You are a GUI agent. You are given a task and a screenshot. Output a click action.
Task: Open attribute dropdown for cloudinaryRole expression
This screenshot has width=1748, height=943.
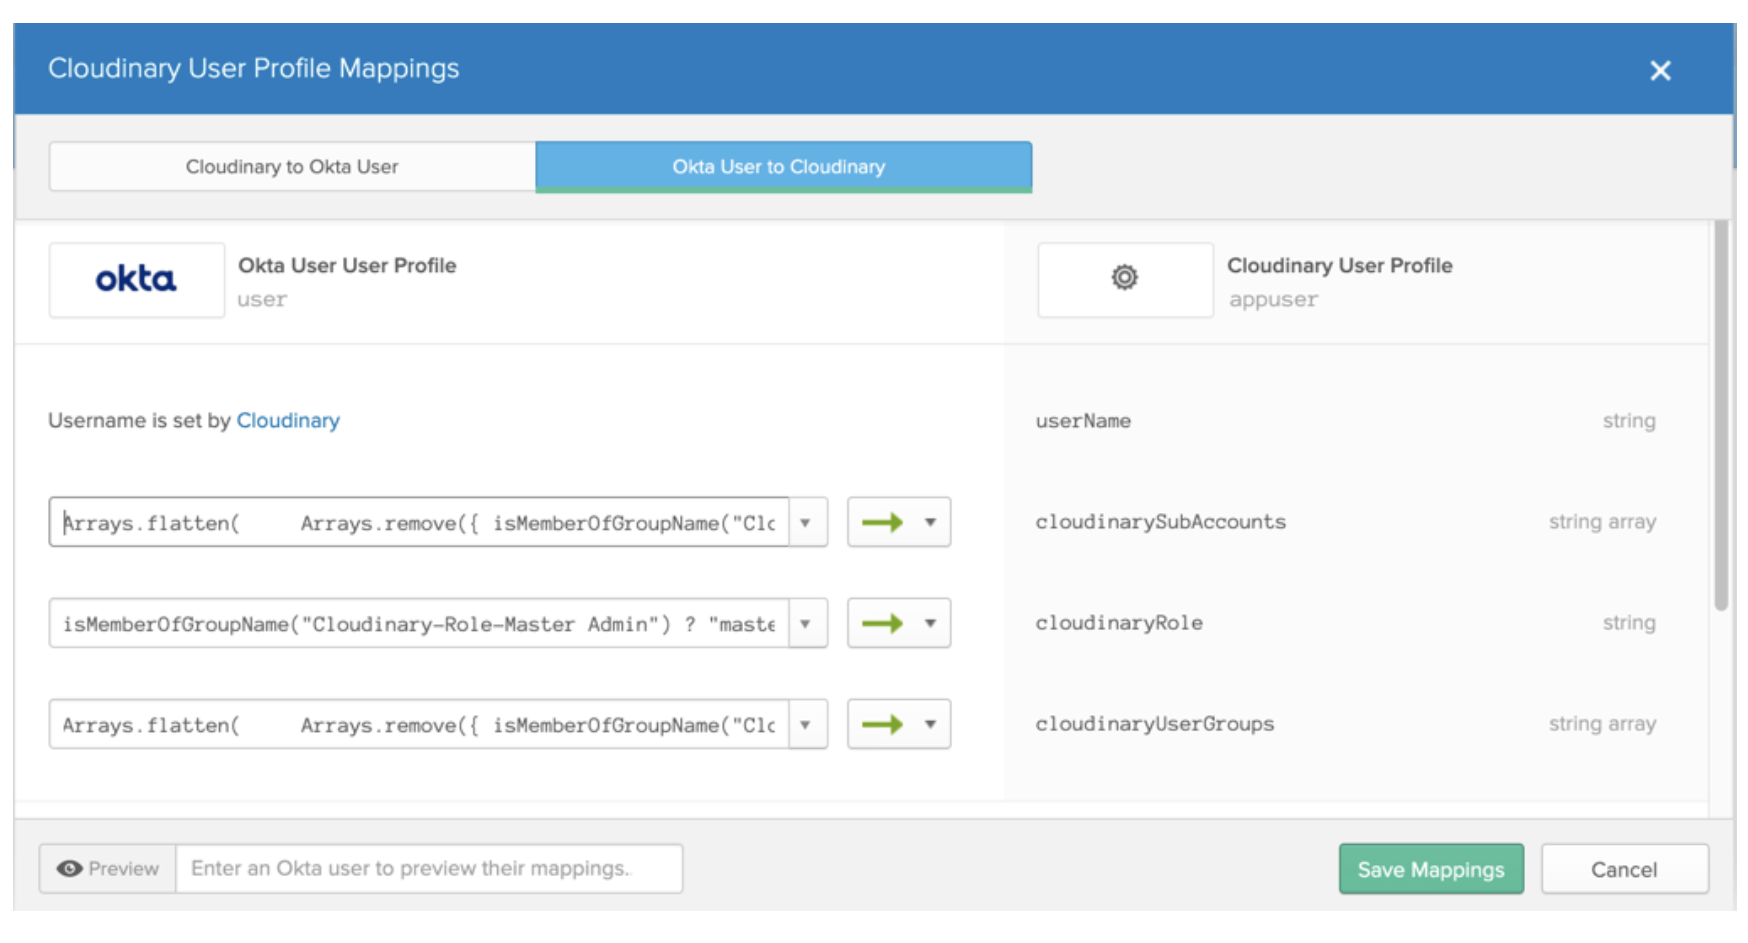pos(806,624)
